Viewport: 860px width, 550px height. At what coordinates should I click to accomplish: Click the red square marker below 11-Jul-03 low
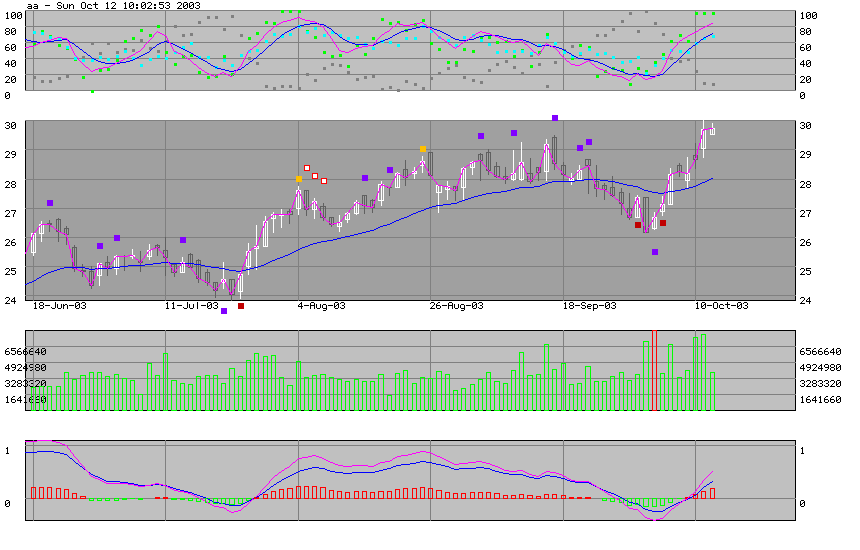pyautogui.click(x=241, y=307)
